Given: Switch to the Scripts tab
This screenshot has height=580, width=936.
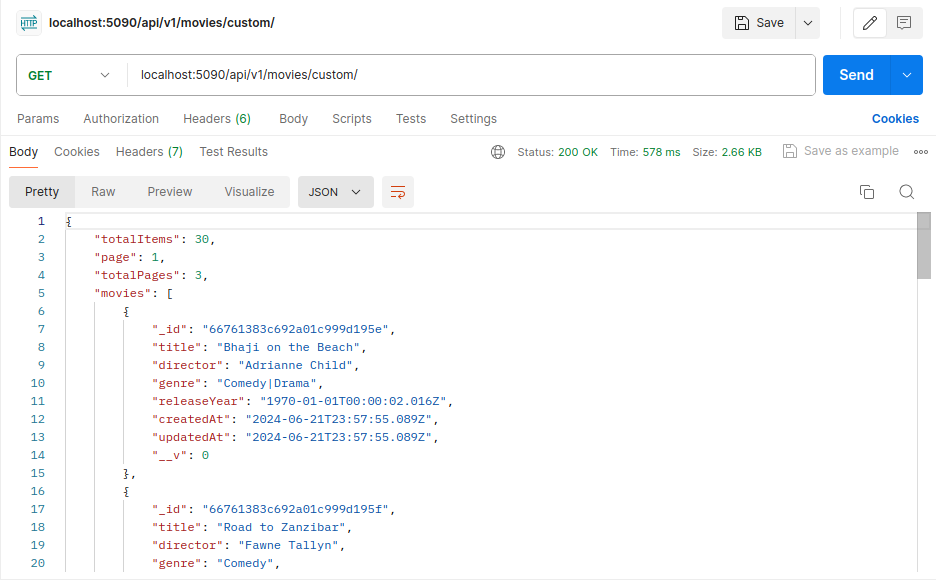Looking at the screenshot, I should click(x=352, y=119).
